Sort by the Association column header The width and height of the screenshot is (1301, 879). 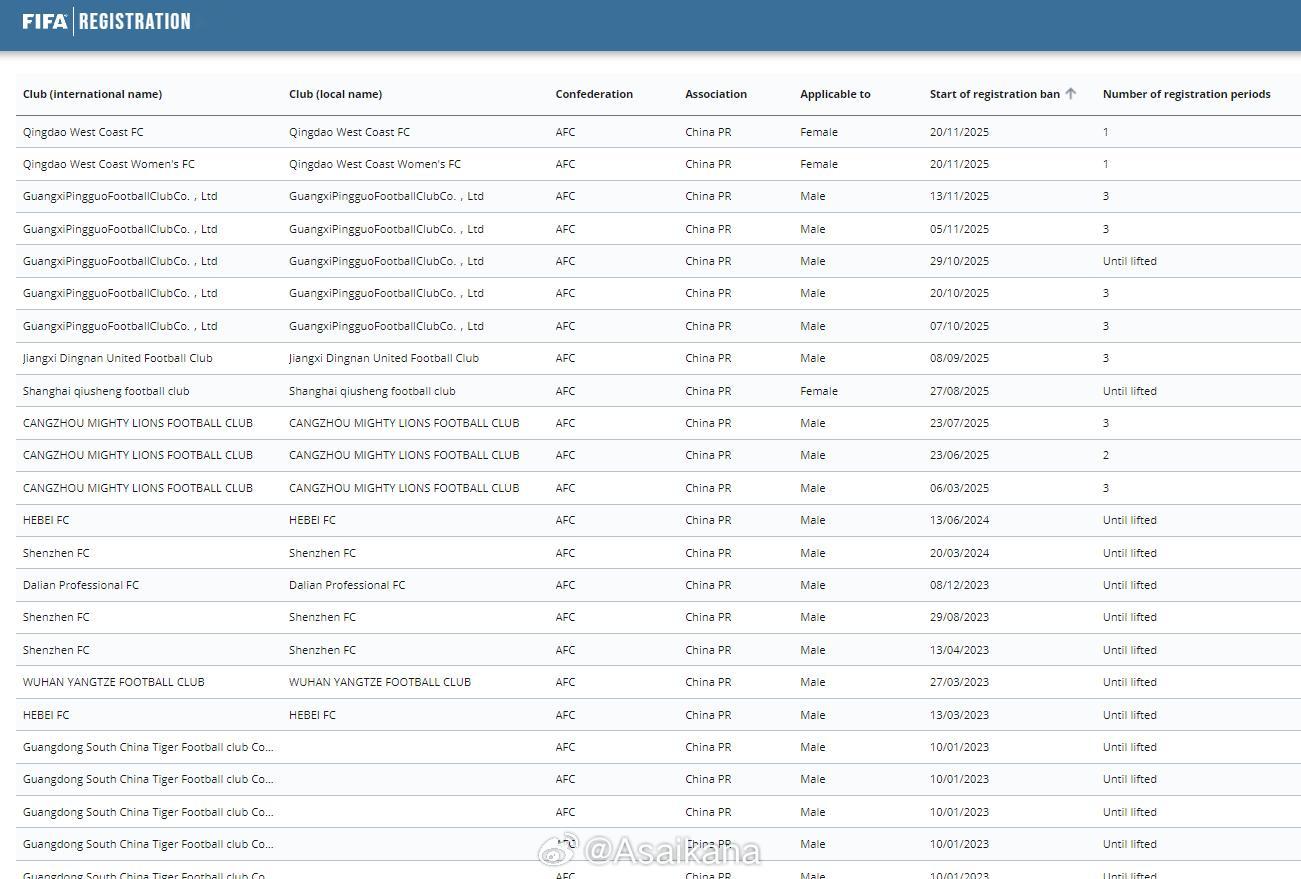[716, 94]
